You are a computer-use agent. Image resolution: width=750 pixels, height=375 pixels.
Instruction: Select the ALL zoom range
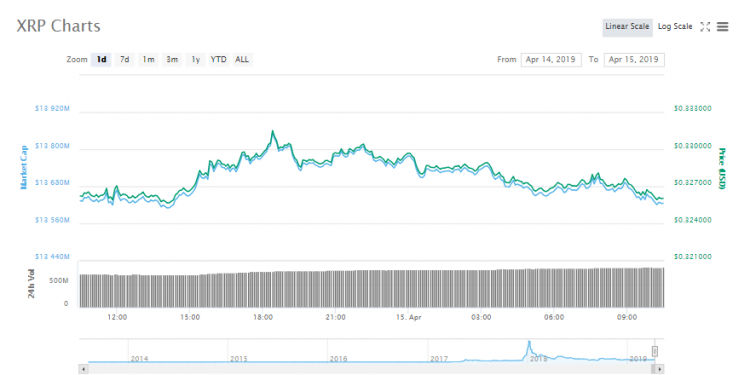point(242,60)
